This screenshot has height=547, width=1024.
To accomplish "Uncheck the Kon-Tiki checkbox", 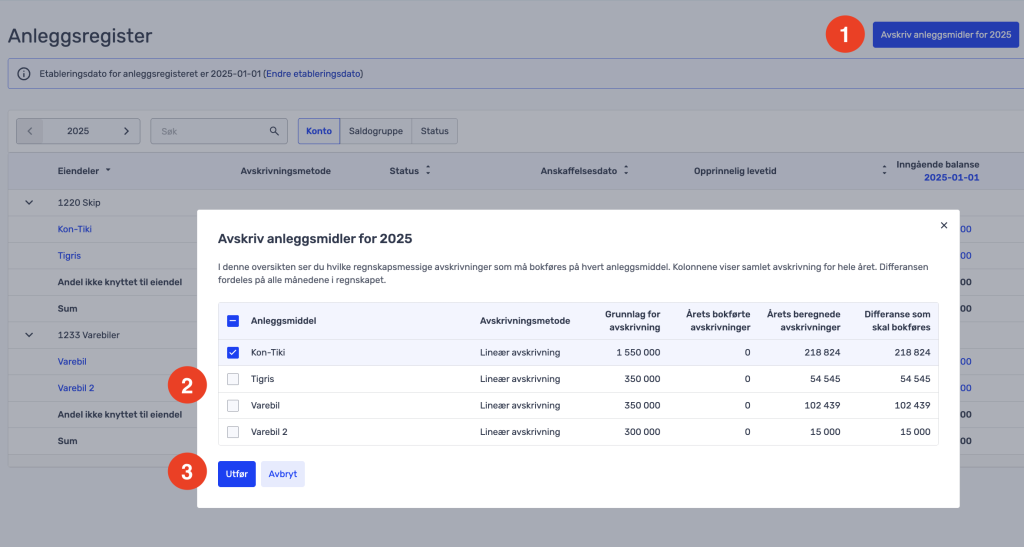I will [x=233, y=353].
